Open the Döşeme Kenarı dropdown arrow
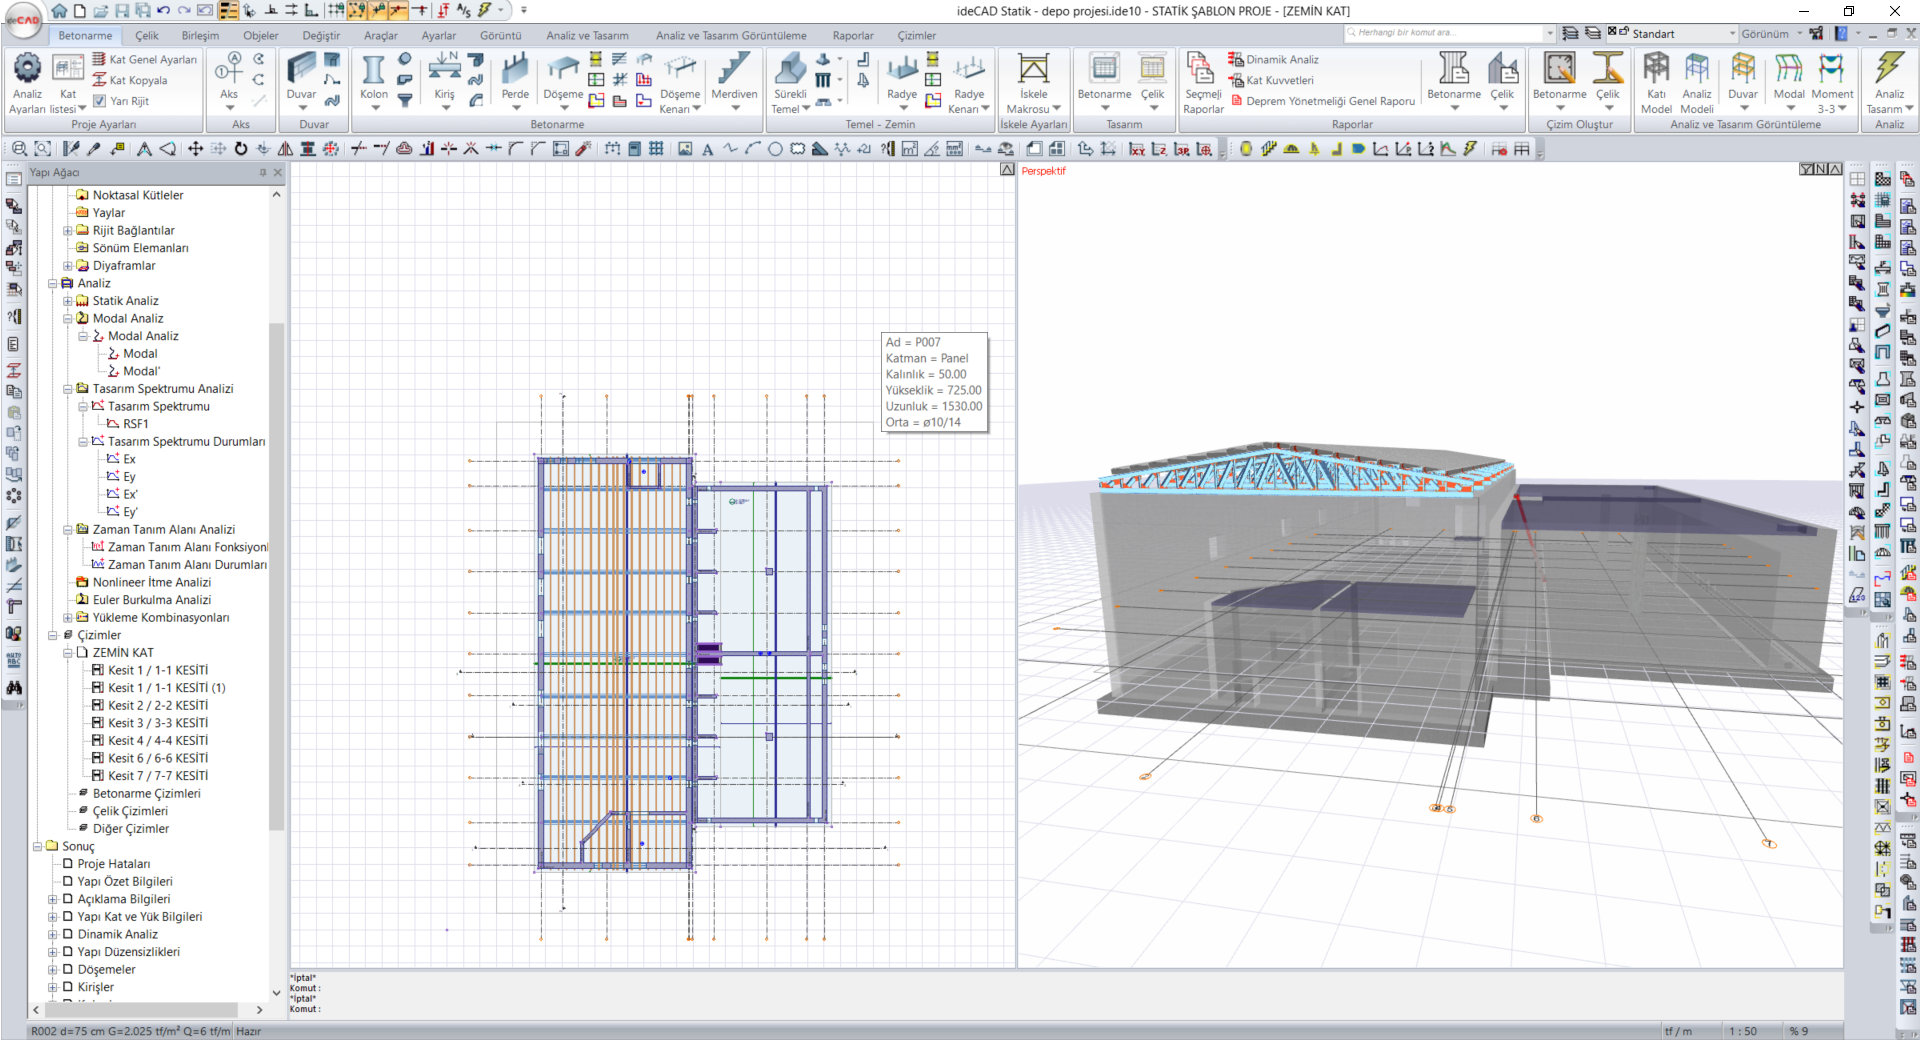Screen dimensions: 1920x1040 click(697, 109)
